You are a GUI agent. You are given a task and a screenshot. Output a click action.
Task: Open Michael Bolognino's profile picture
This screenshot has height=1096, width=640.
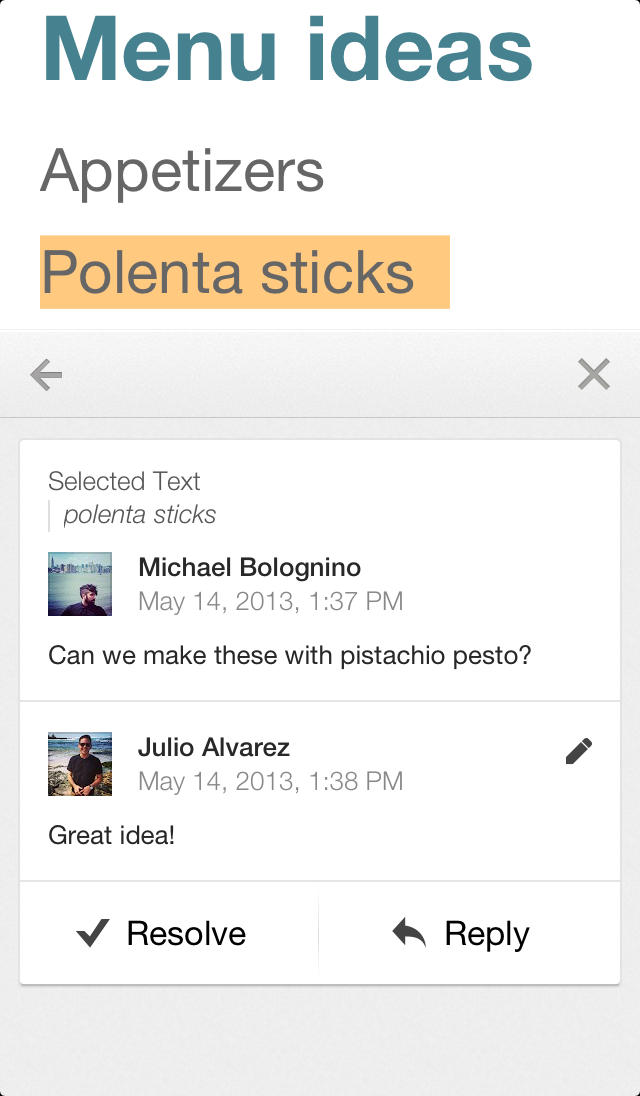pyautogui.click(x=79, y=583)
